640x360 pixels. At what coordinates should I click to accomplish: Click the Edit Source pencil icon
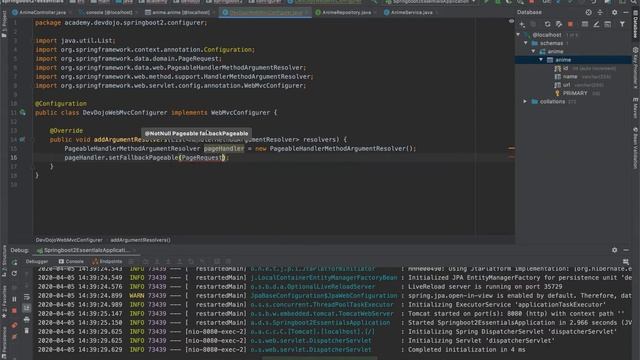coord(596,24)
